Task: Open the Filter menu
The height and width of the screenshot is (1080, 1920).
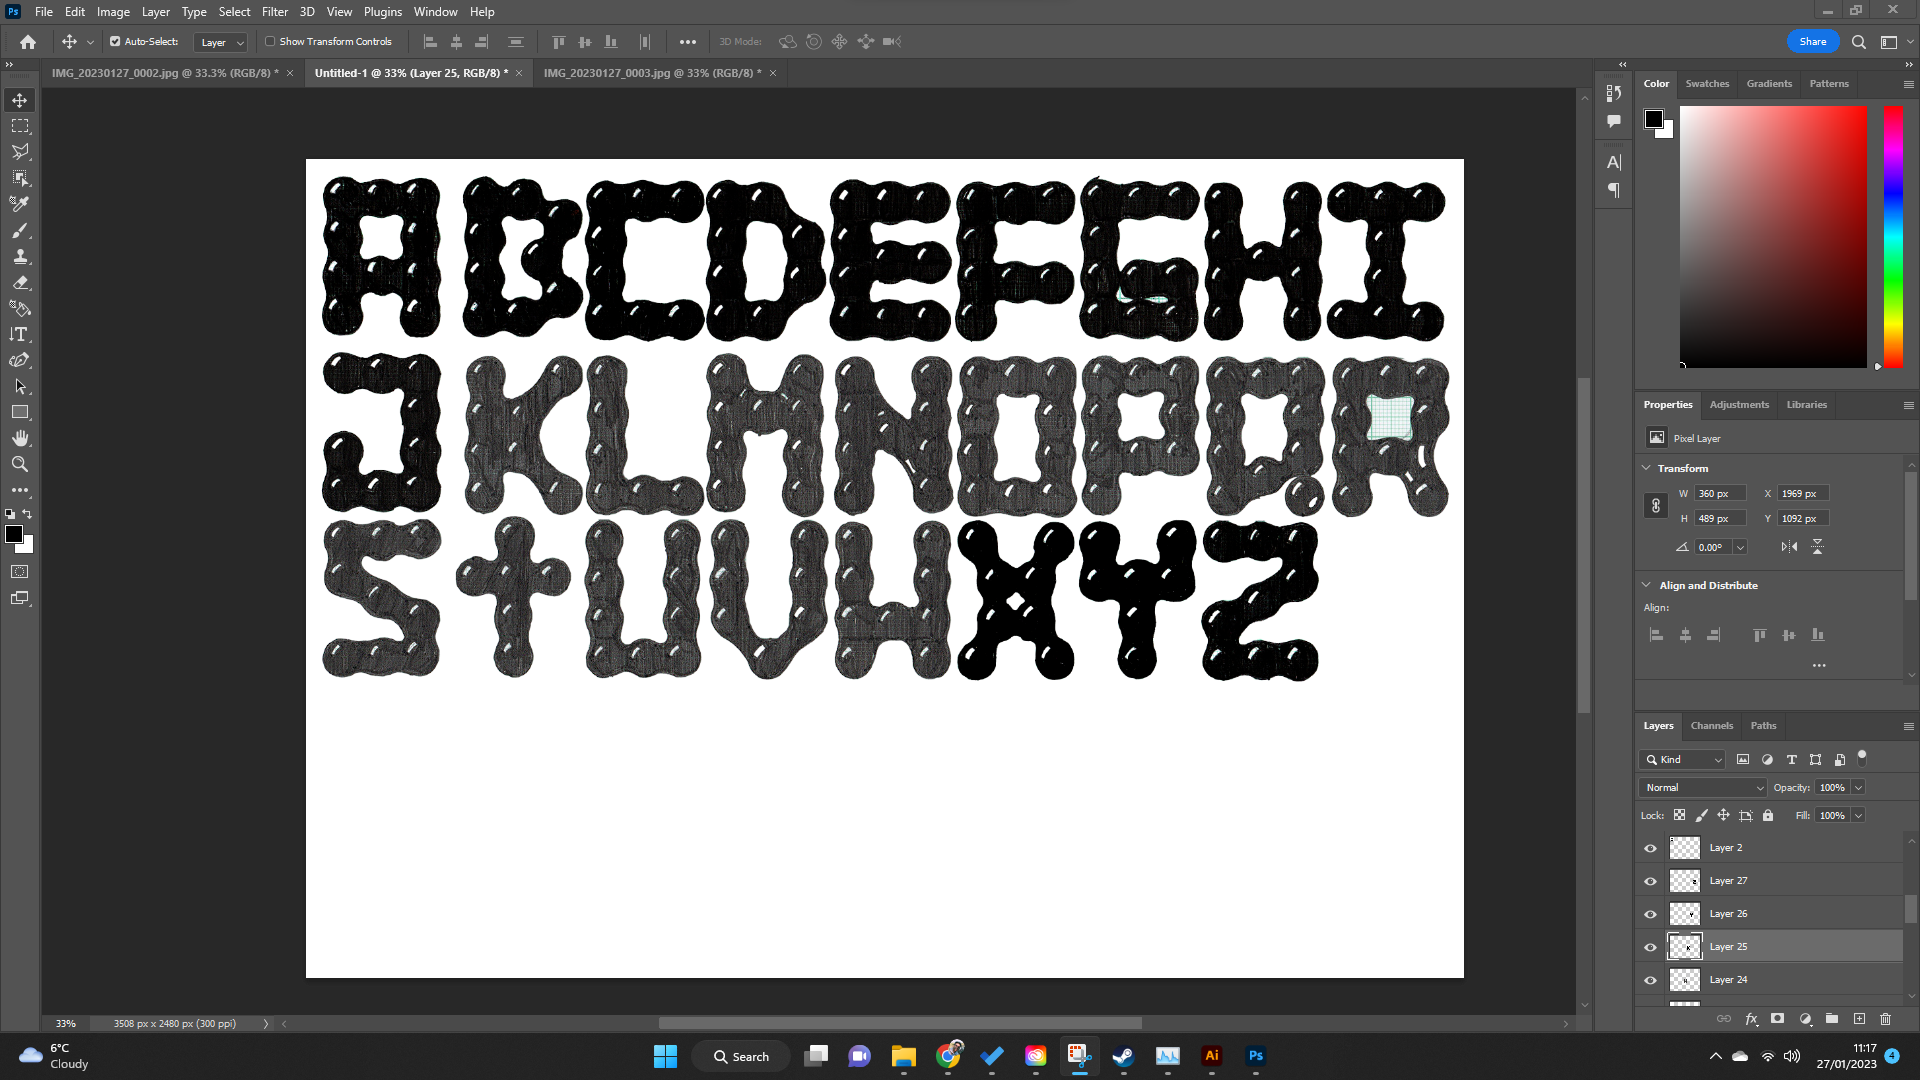Action: point(275,11)
